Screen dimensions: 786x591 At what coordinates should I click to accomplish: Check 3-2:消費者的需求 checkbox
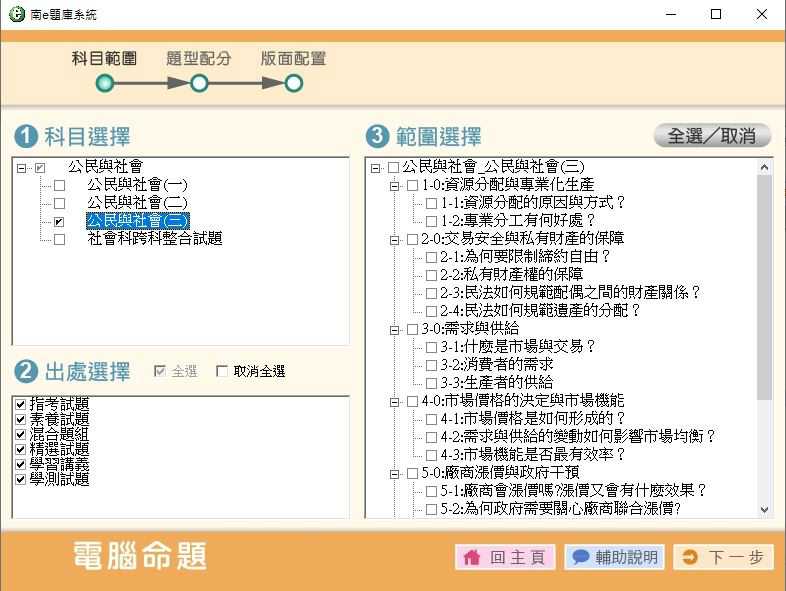click(431, 365)
